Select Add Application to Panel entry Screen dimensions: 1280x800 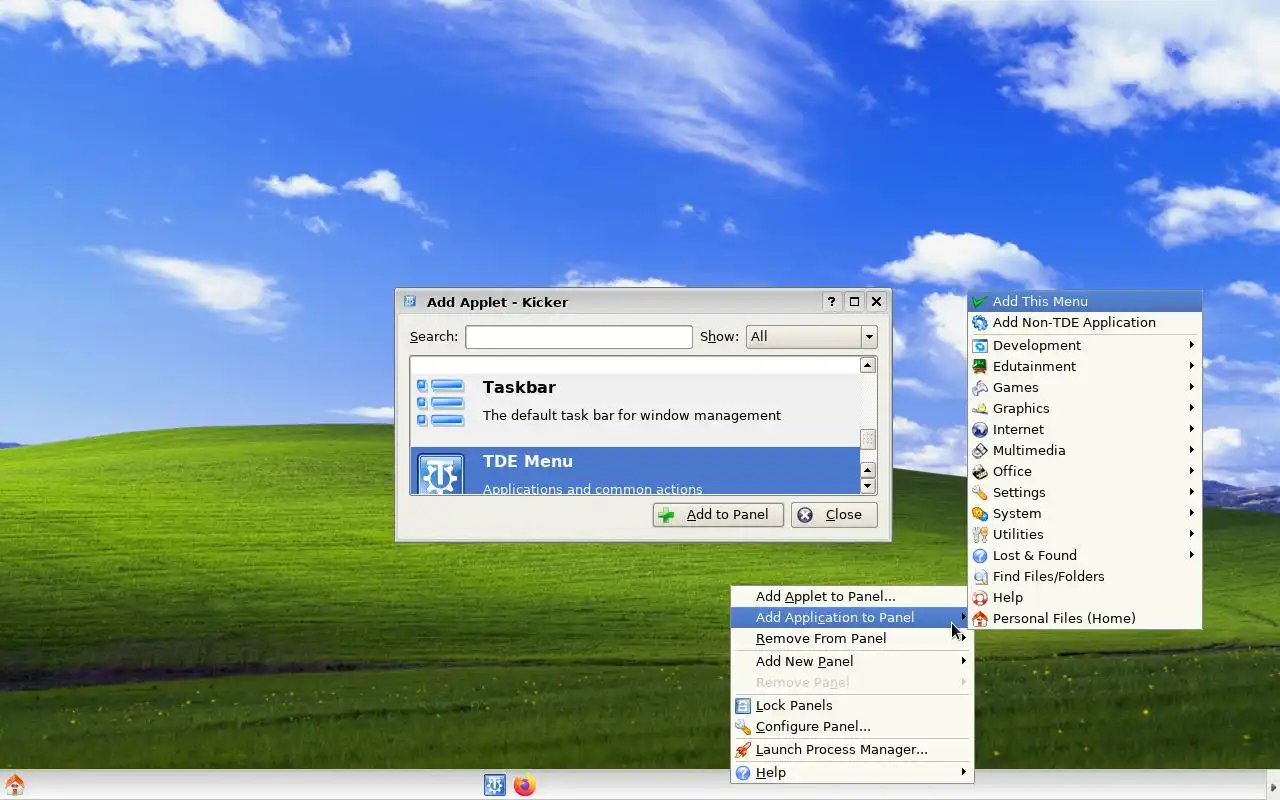[x=852, y=617]
